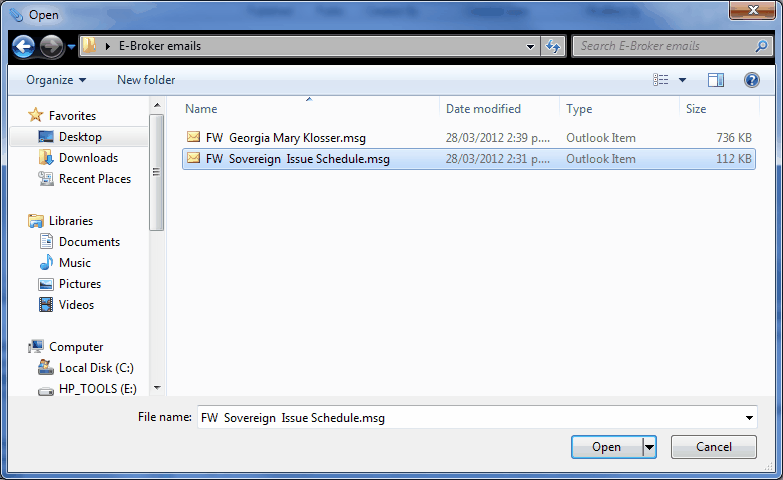Viewport: 783px width, 480px height.
Task: Open Music library
Action: point(75,263)
